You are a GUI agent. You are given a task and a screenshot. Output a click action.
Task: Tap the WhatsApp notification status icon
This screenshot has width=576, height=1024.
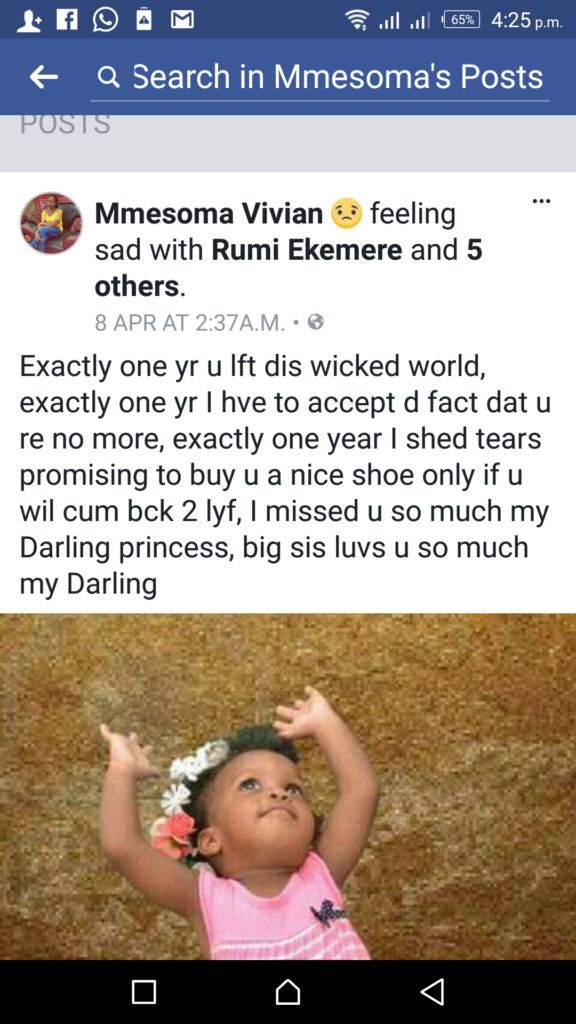point(105,20)
